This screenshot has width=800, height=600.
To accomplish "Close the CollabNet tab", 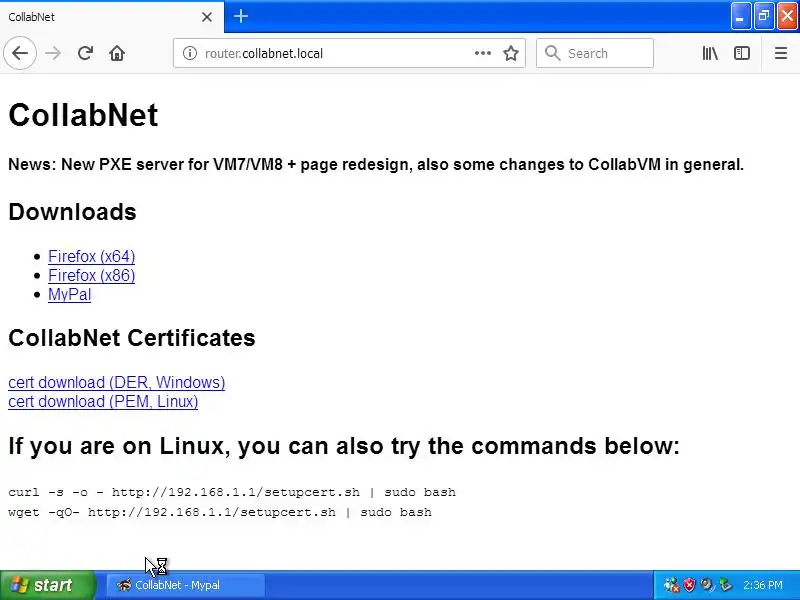I will (x=207, y=17).
